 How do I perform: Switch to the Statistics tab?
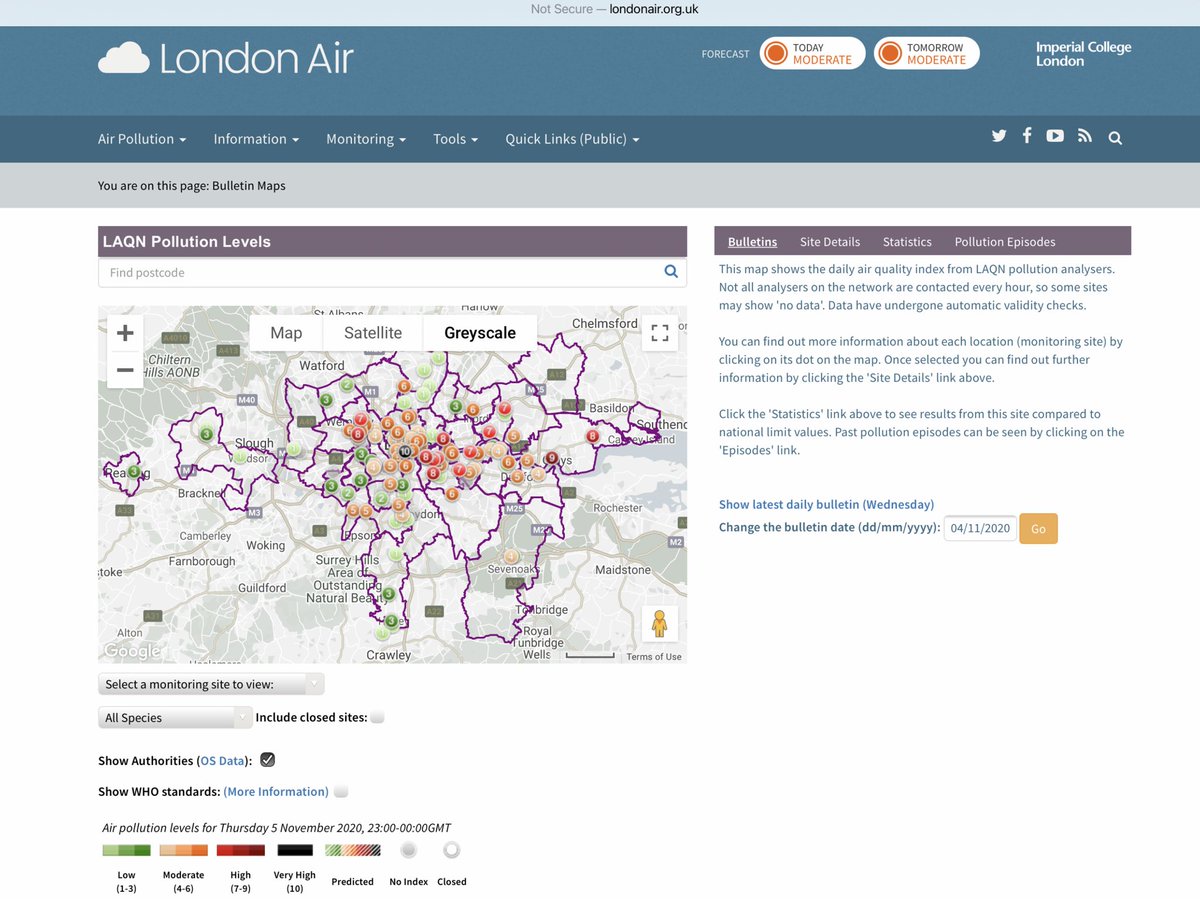907,241
